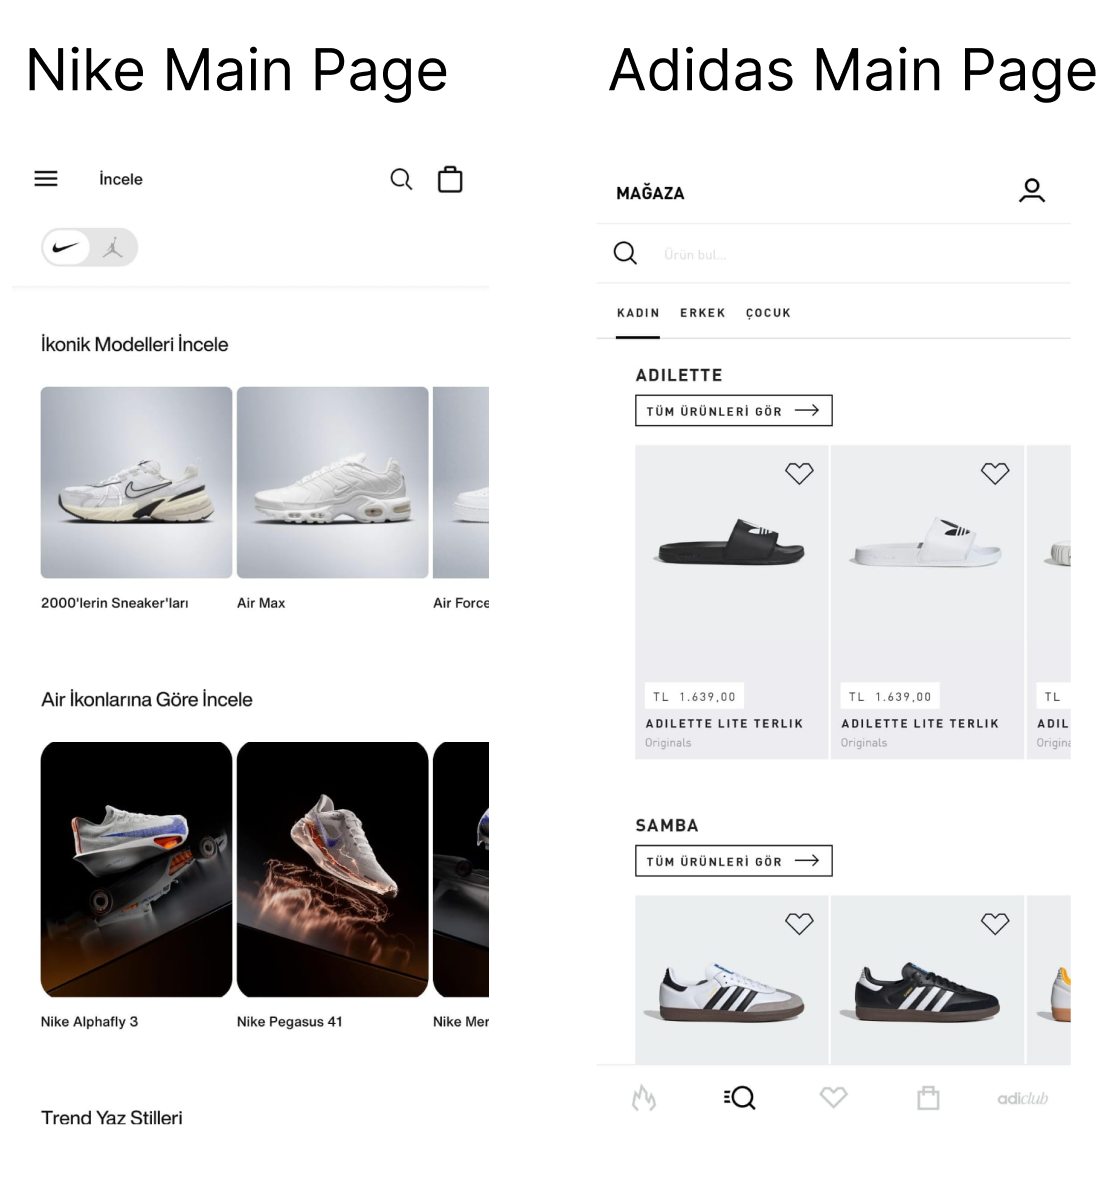1100x1178 pixels.
Task: Click Tüm Ürünleri Gör under Adilette
Action: pyautogui.click(x=733, y=411)
